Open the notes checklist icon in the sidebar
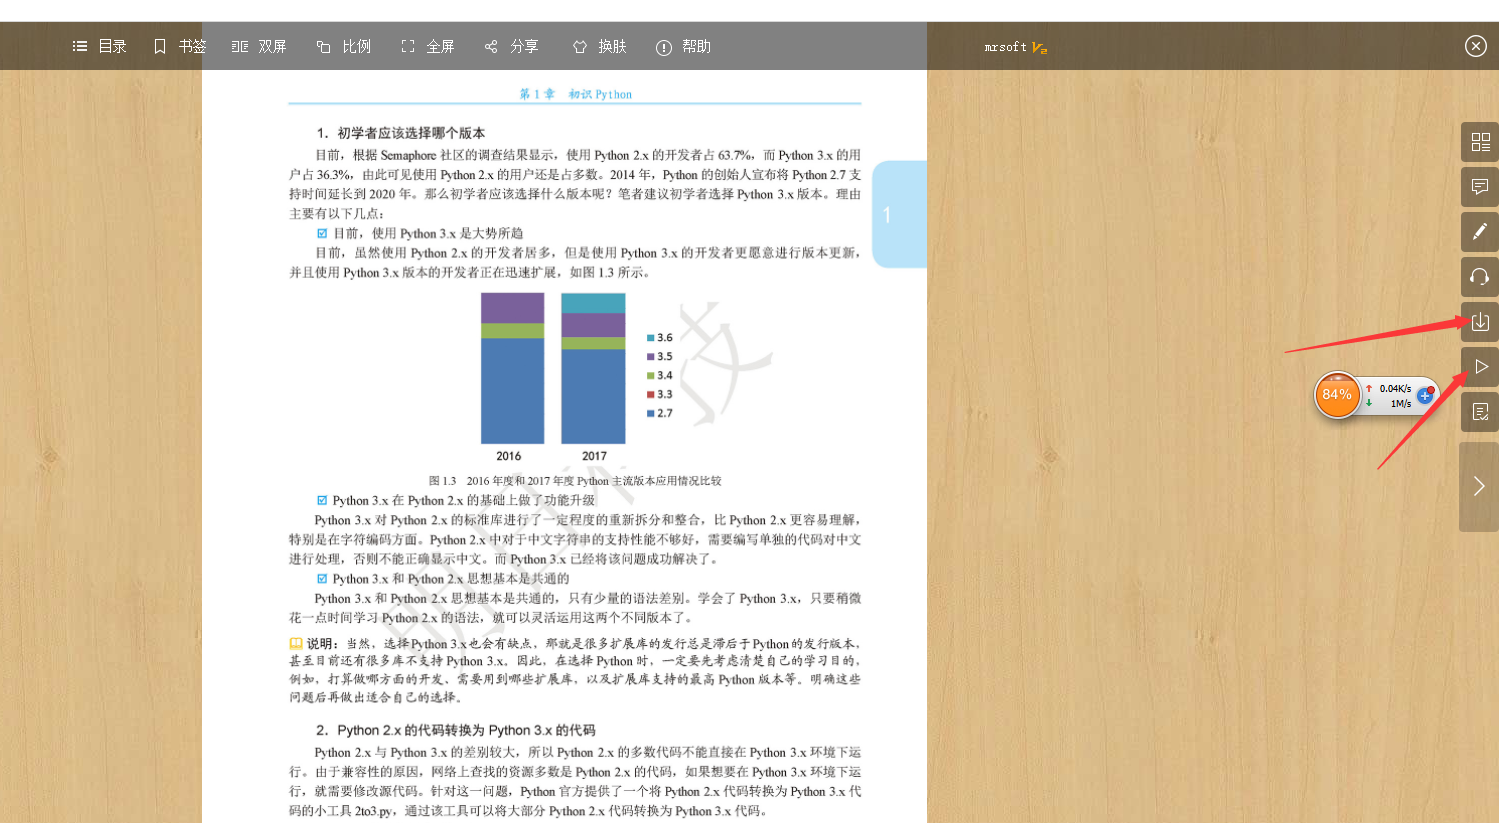The width and height of the screenshot is (1499, 823). pos(1480,412)
